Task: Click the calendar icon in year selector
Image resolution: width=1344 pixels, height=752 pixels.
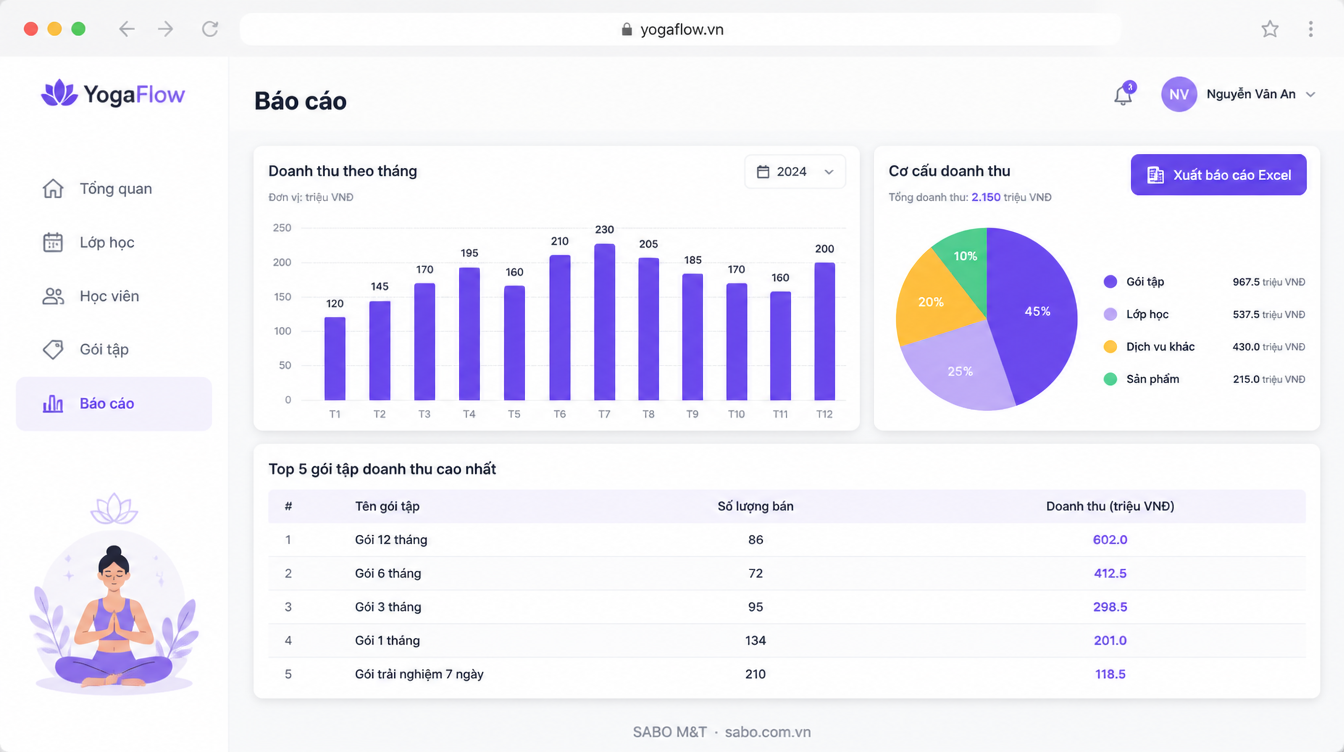Action: coord(763,172)
